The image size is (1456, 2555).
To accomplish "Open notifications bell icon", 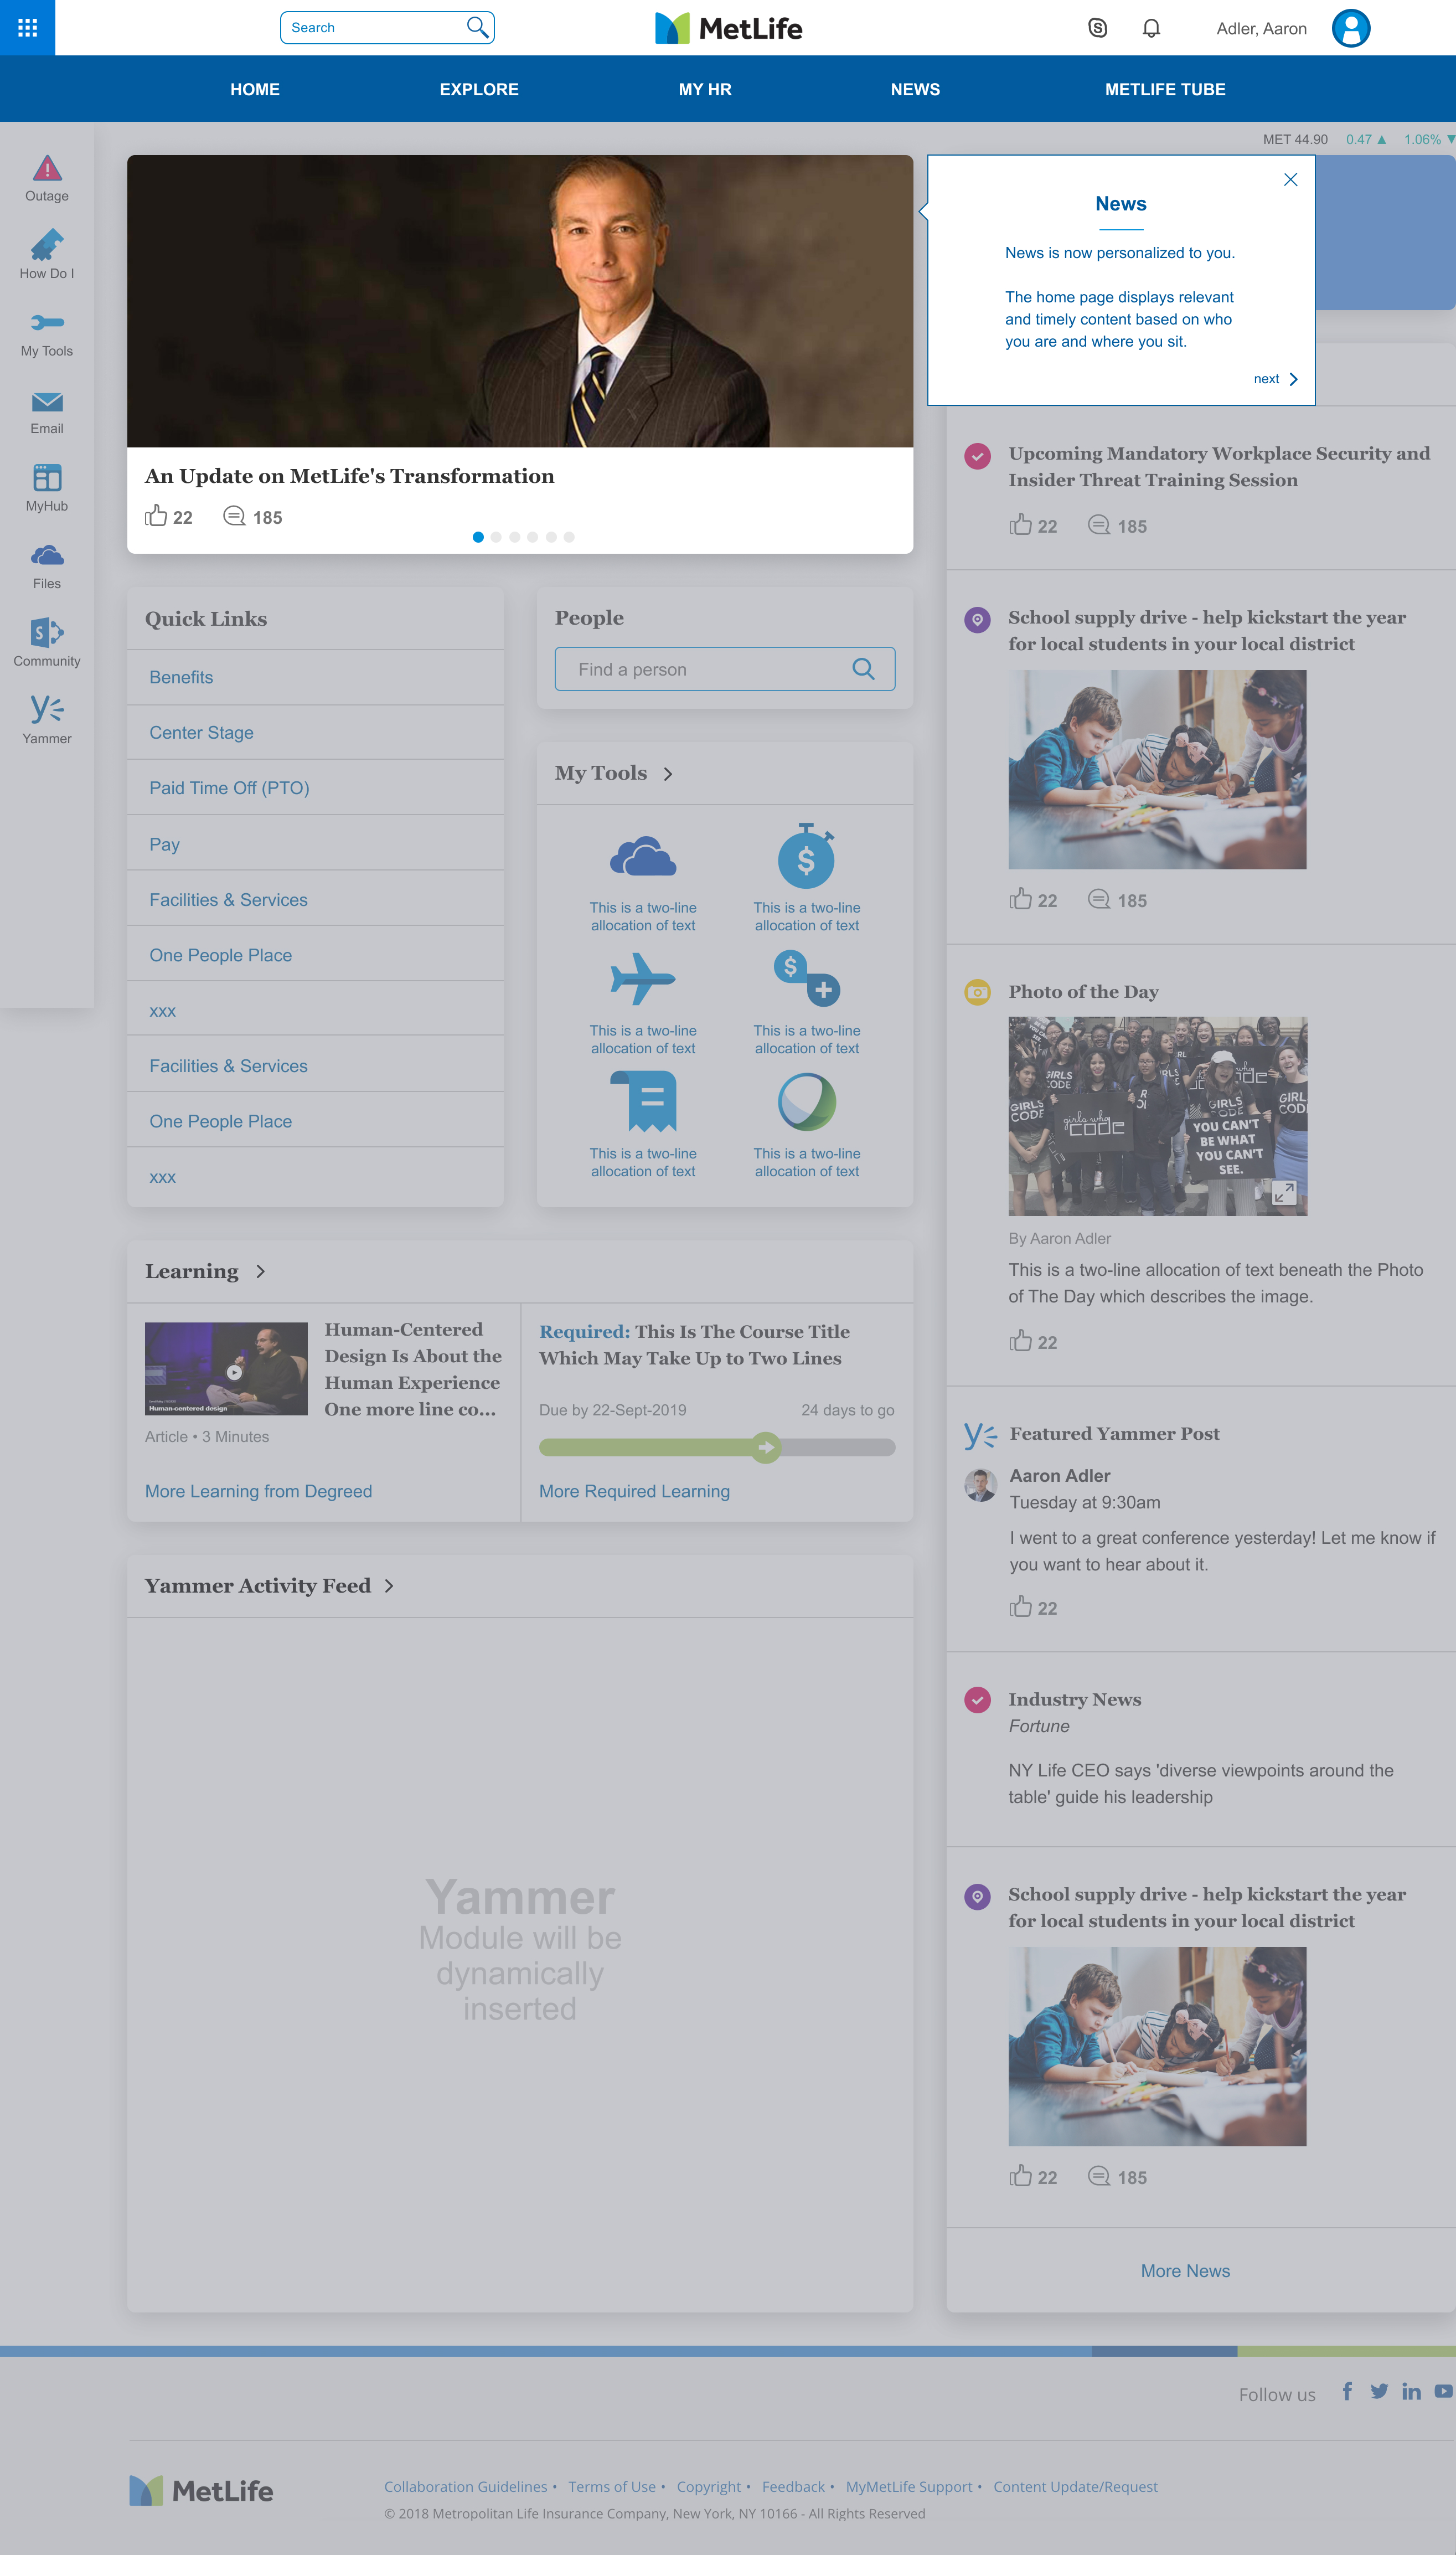I will [1151, 28].
